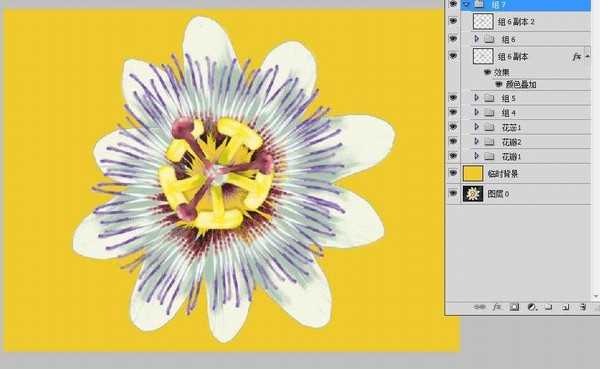The image size is (600, 369).
Task: Click the fx badge on the 组 6 副本 layer
Action: click(577, 57)
